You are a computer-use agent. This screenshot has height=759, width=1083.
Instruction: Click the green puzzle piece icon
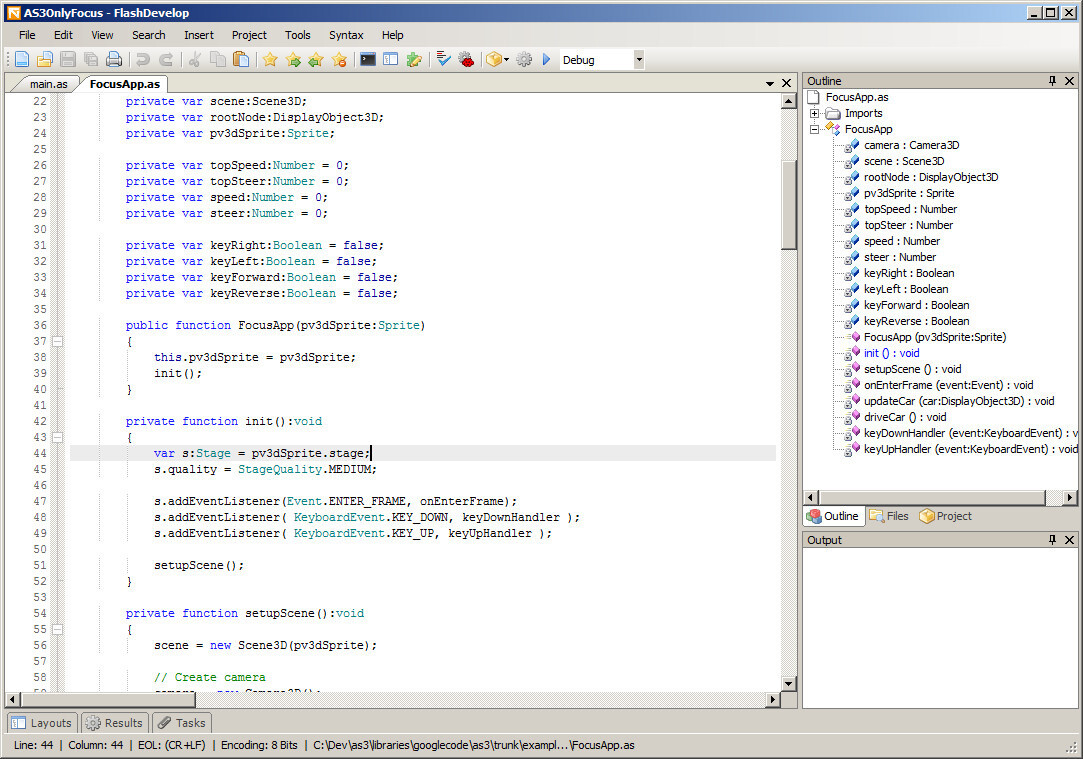point(414,60)
